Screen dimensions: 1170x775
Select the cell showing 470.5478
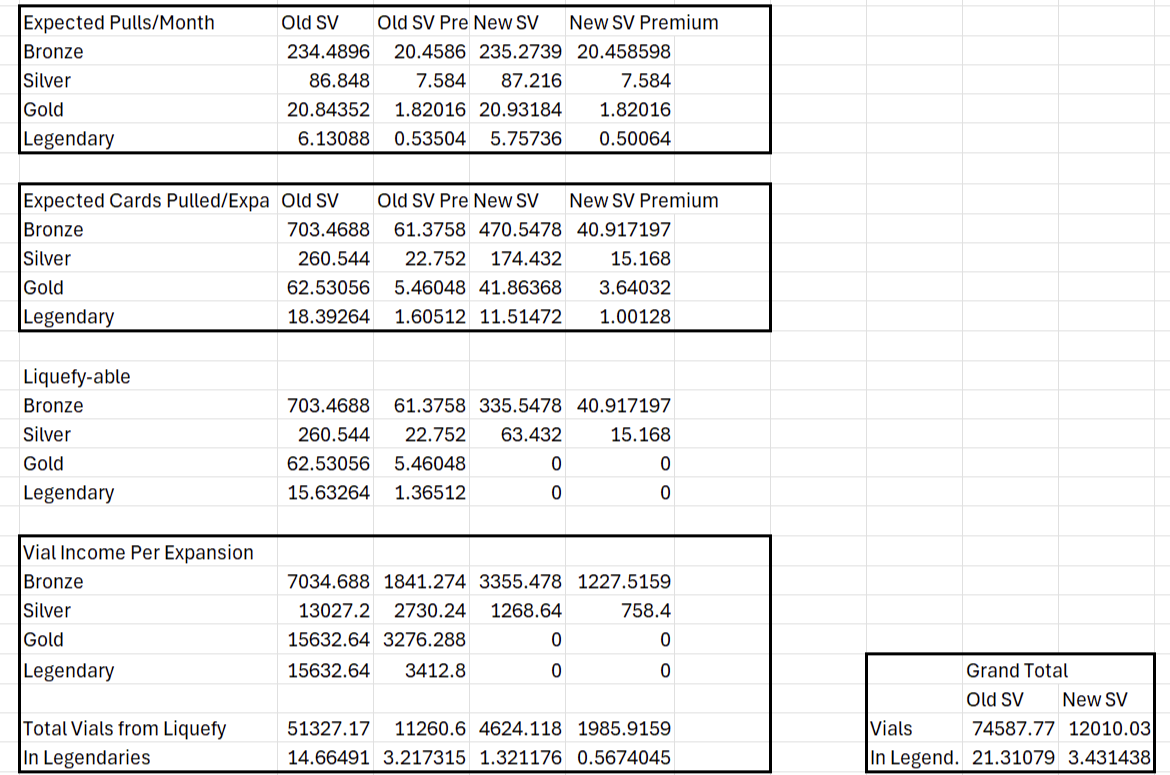[x=518, y=230]
